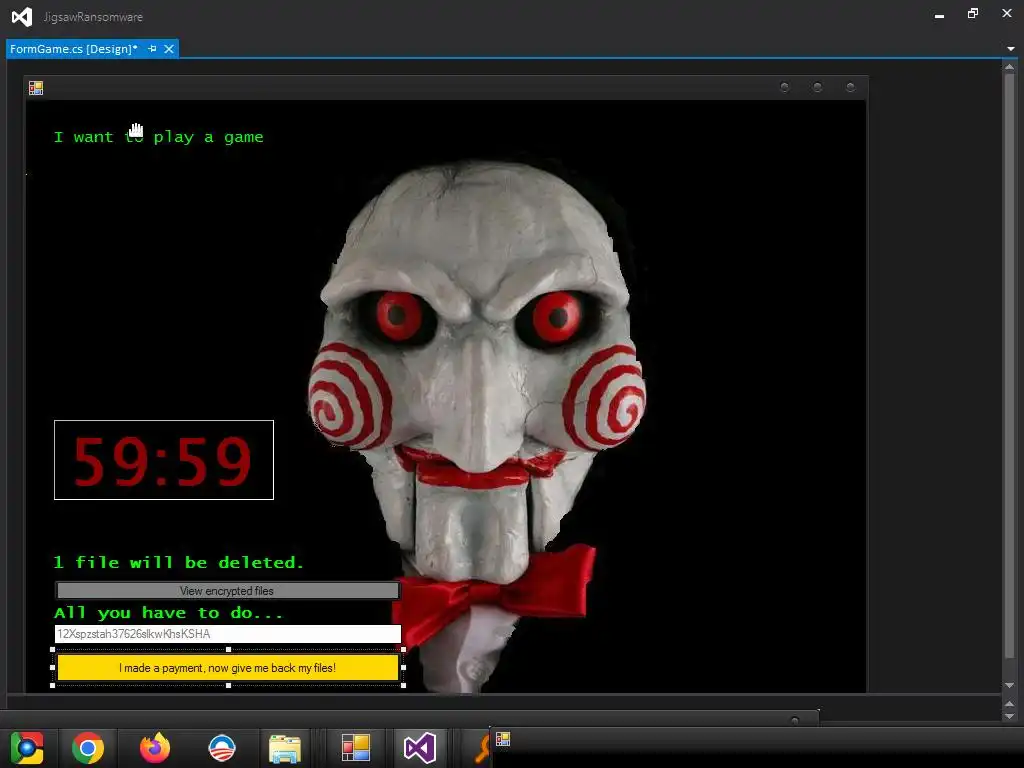Select the 'I want to play a game' label
Viewport: 1024px width, 768px height.
point(159,137)
